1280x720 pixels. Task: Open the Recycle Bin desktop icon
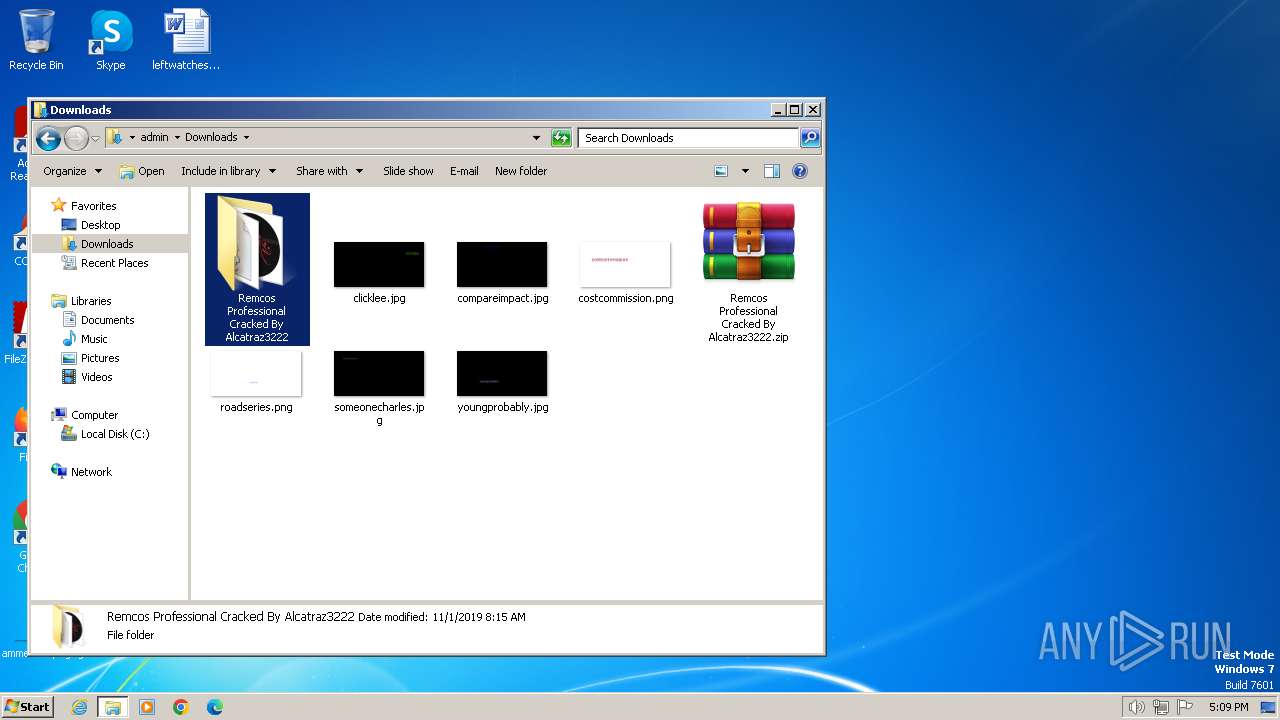coord(36,40)
